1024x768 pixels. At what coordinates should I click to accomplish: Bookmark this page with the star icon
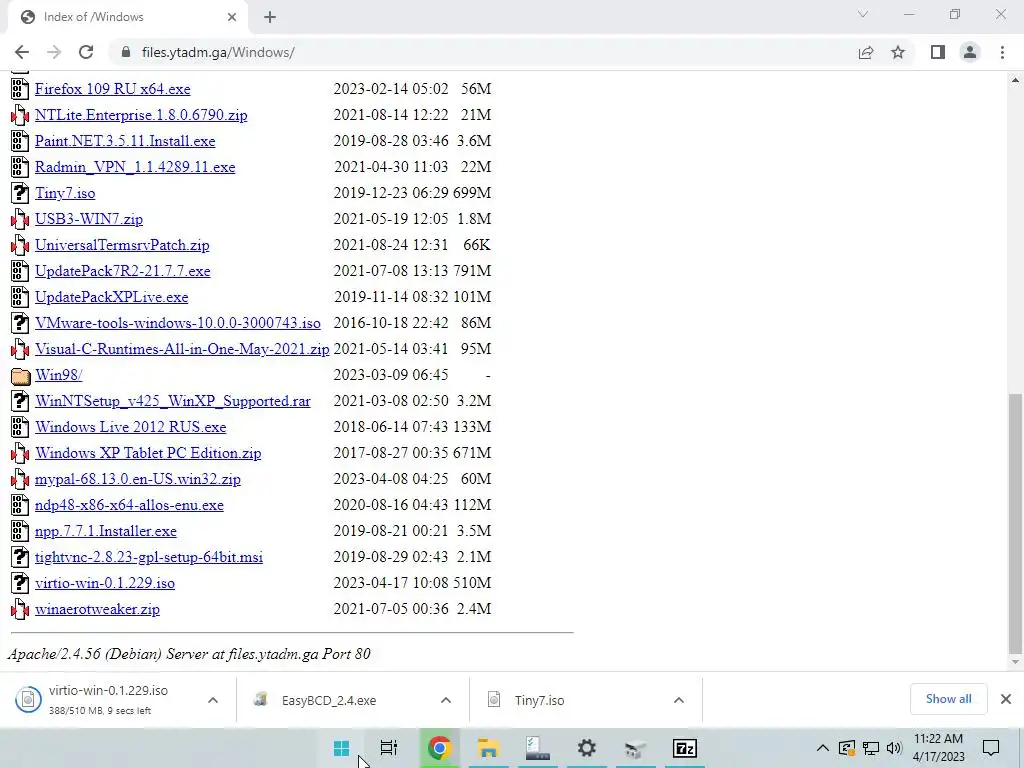click(x=898, y=52)
